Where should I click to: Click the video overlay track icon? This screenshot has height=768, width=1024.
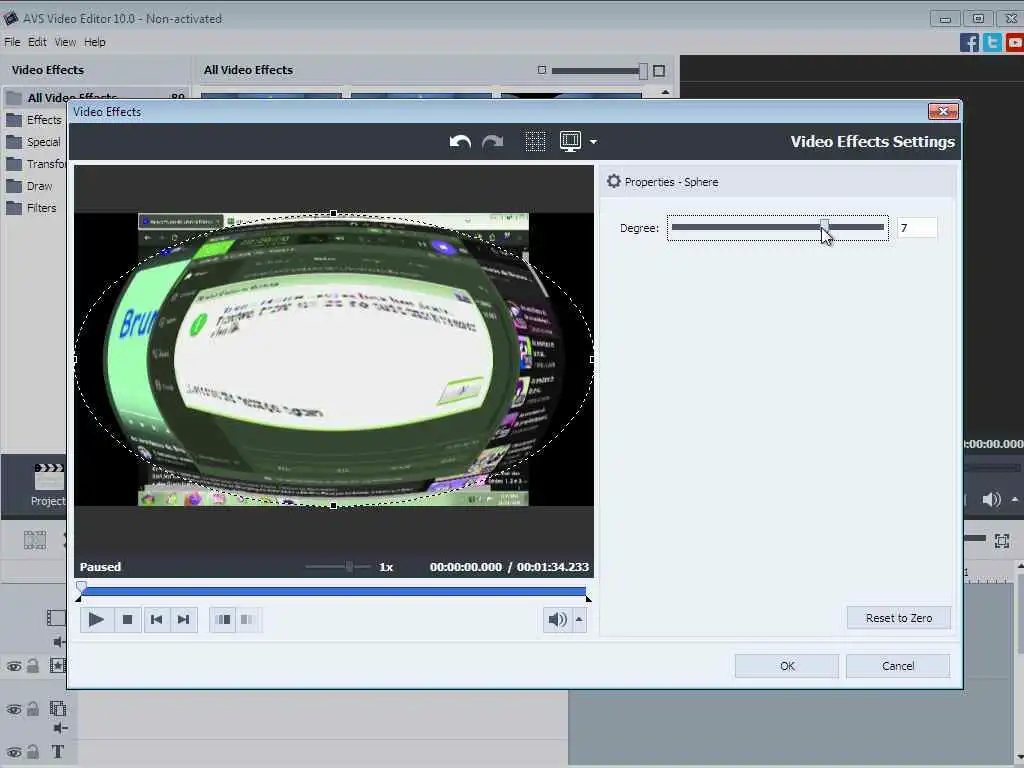point(57,709)
